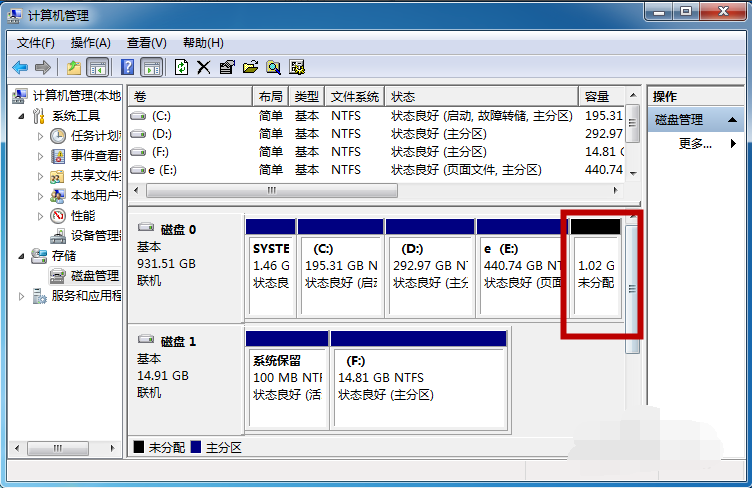Toggle the console tree show/hide button
This screenshot has height=488, width=752.
click(97, 67)
